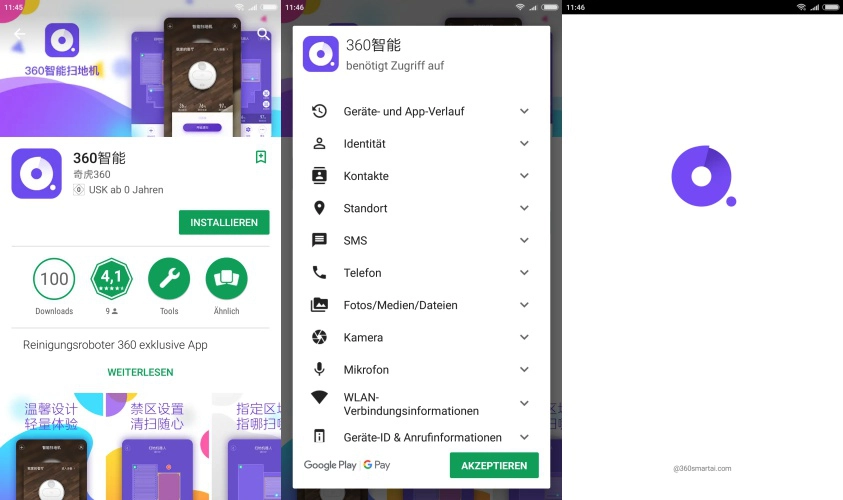Click the history icon for Geräte- und App-Verlauf

[x=319, y=111]
